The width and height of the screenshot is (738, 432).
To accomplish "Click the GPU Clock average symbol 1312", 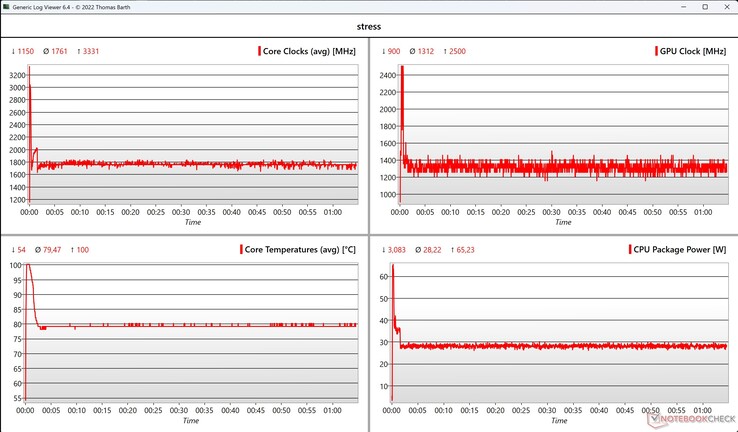I will coord(421,51).
